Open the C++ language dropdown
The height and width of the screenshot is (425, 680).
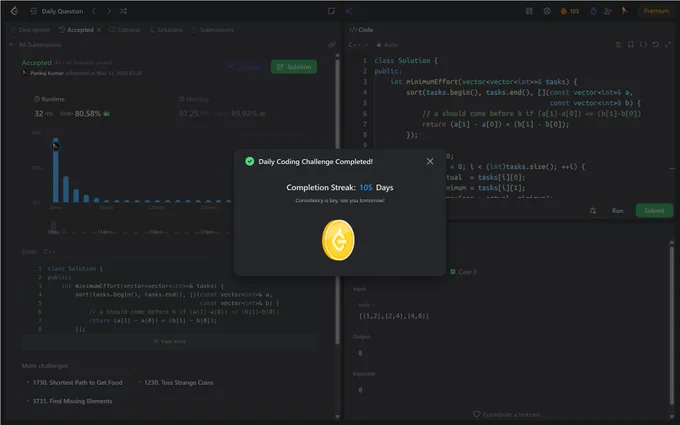pos(358,45)
